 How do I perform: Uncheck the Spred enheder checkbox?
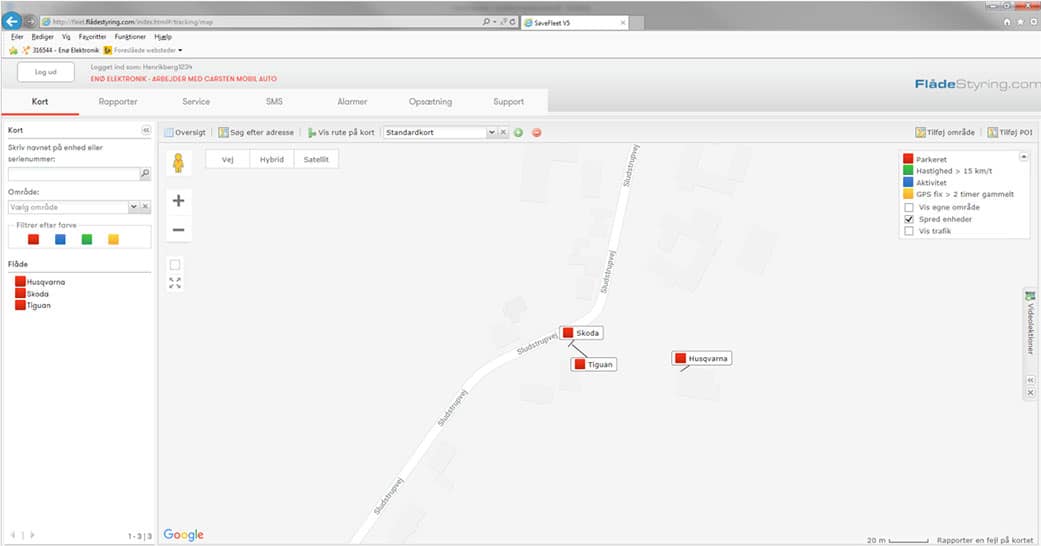click(x=908, y=219)
